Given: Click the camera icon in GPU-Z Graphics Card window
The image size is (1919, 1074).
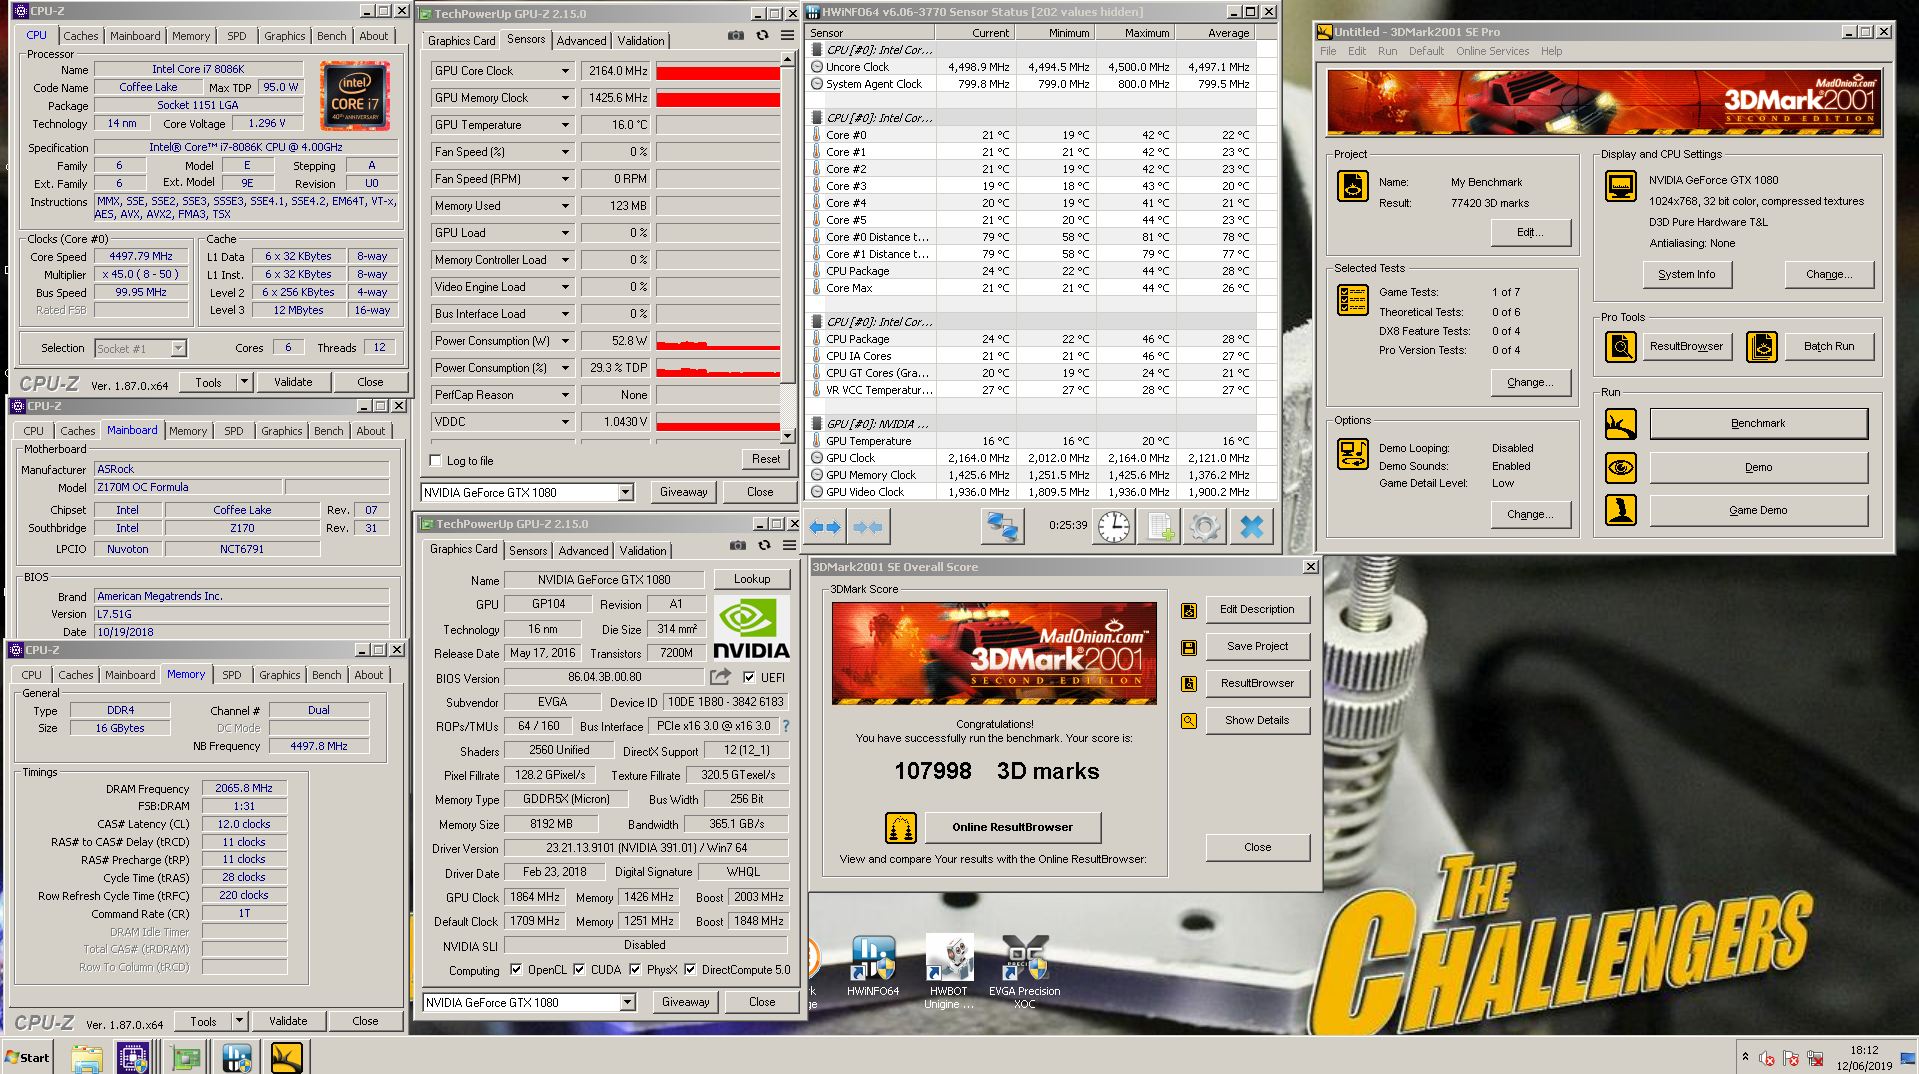Looking at the screenshot, I should [x=737, y=545].
